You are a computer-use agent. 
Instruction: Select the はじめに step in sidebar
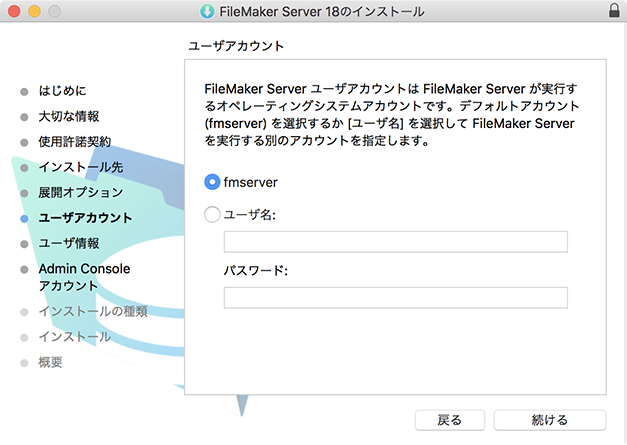[62, 91]
